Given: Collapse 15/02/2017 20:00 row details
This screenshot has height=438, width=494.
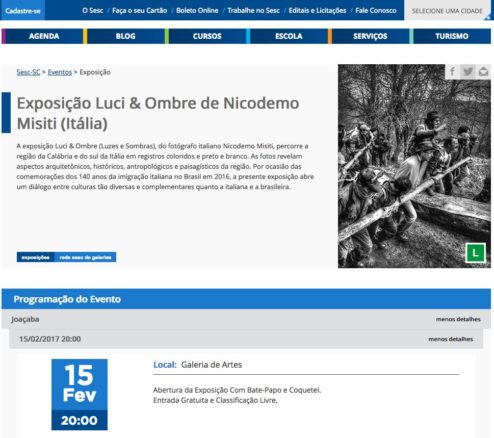Looking at the screenshot, I should (450, 339).
